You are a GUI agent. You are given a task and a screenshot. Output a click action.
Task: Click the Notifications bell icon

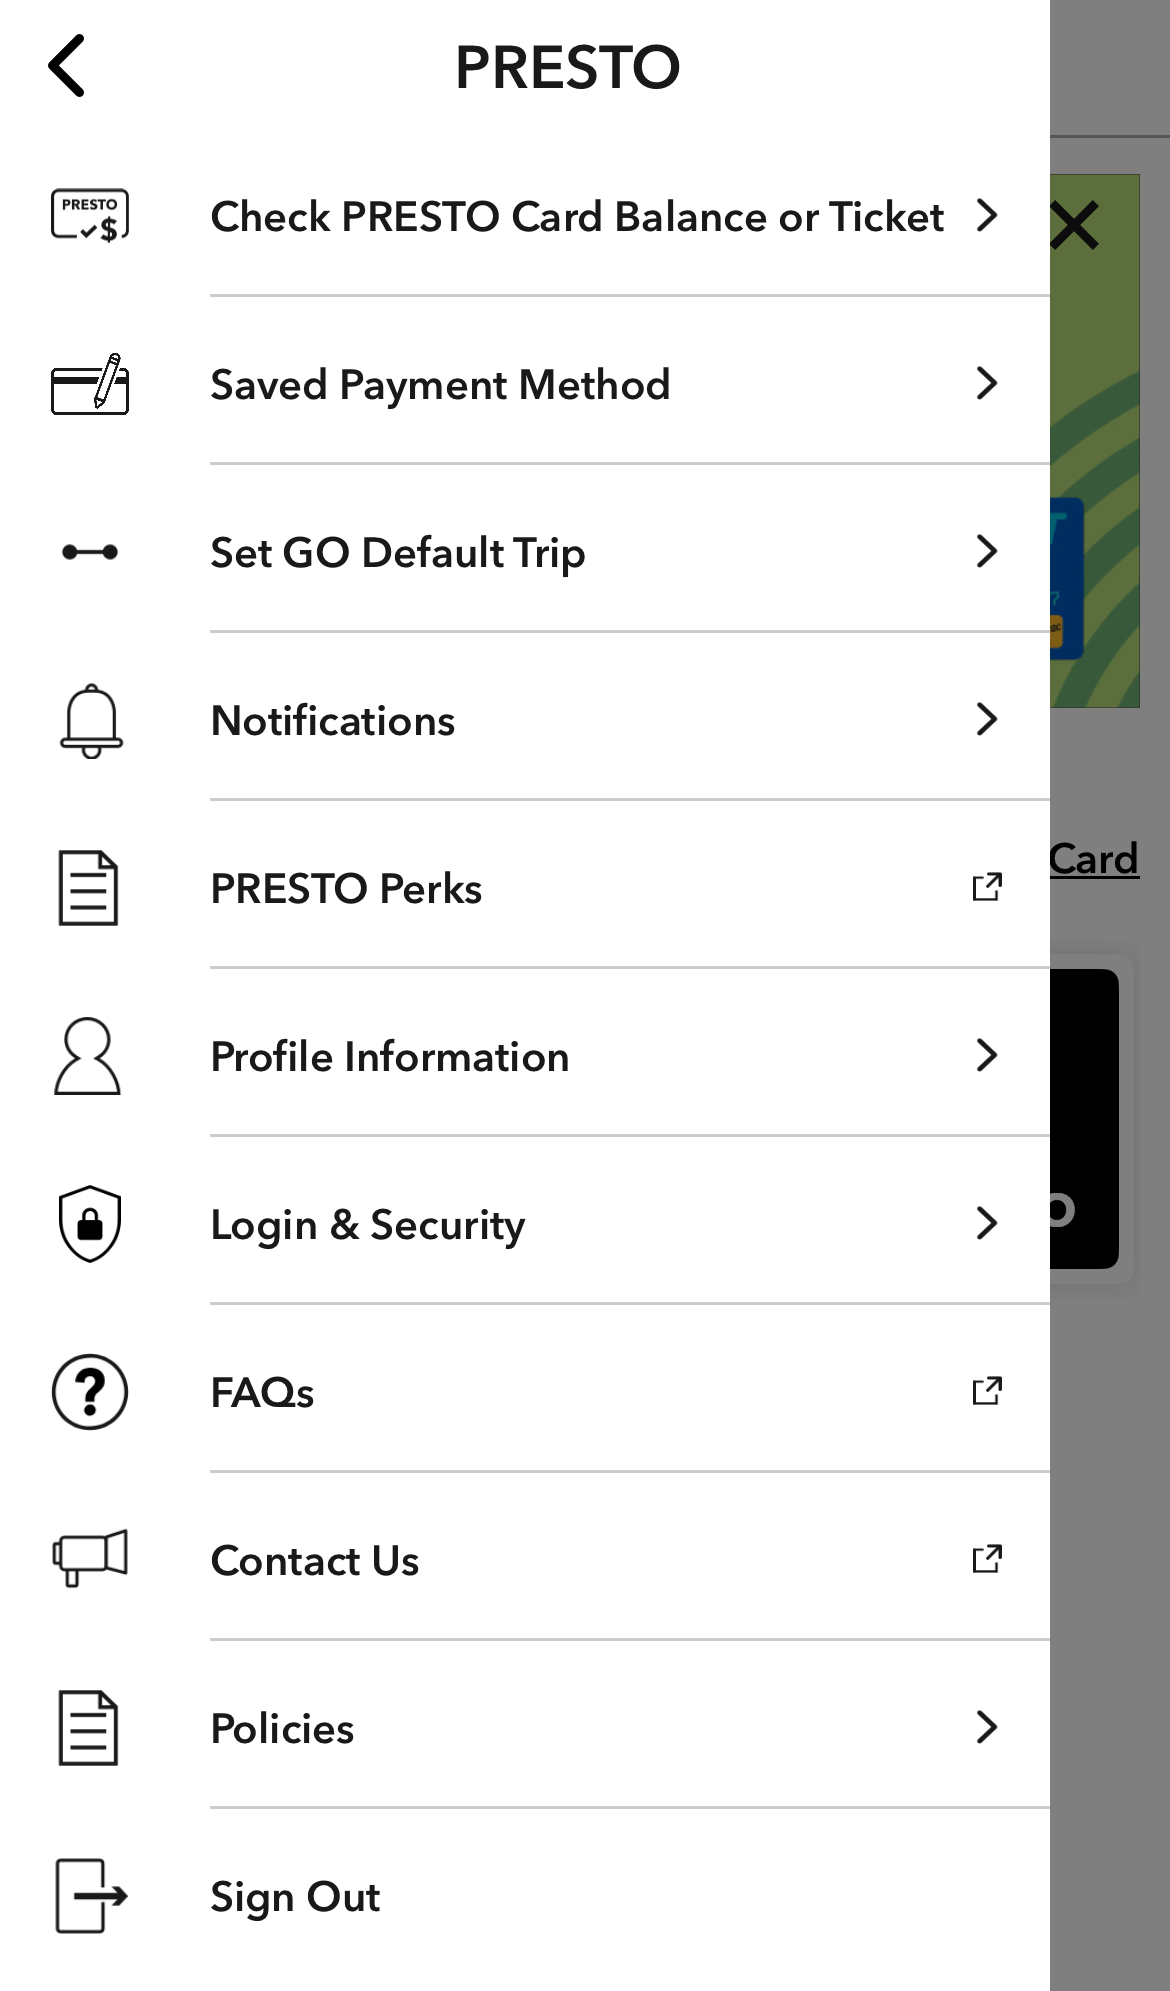[91, 721]
